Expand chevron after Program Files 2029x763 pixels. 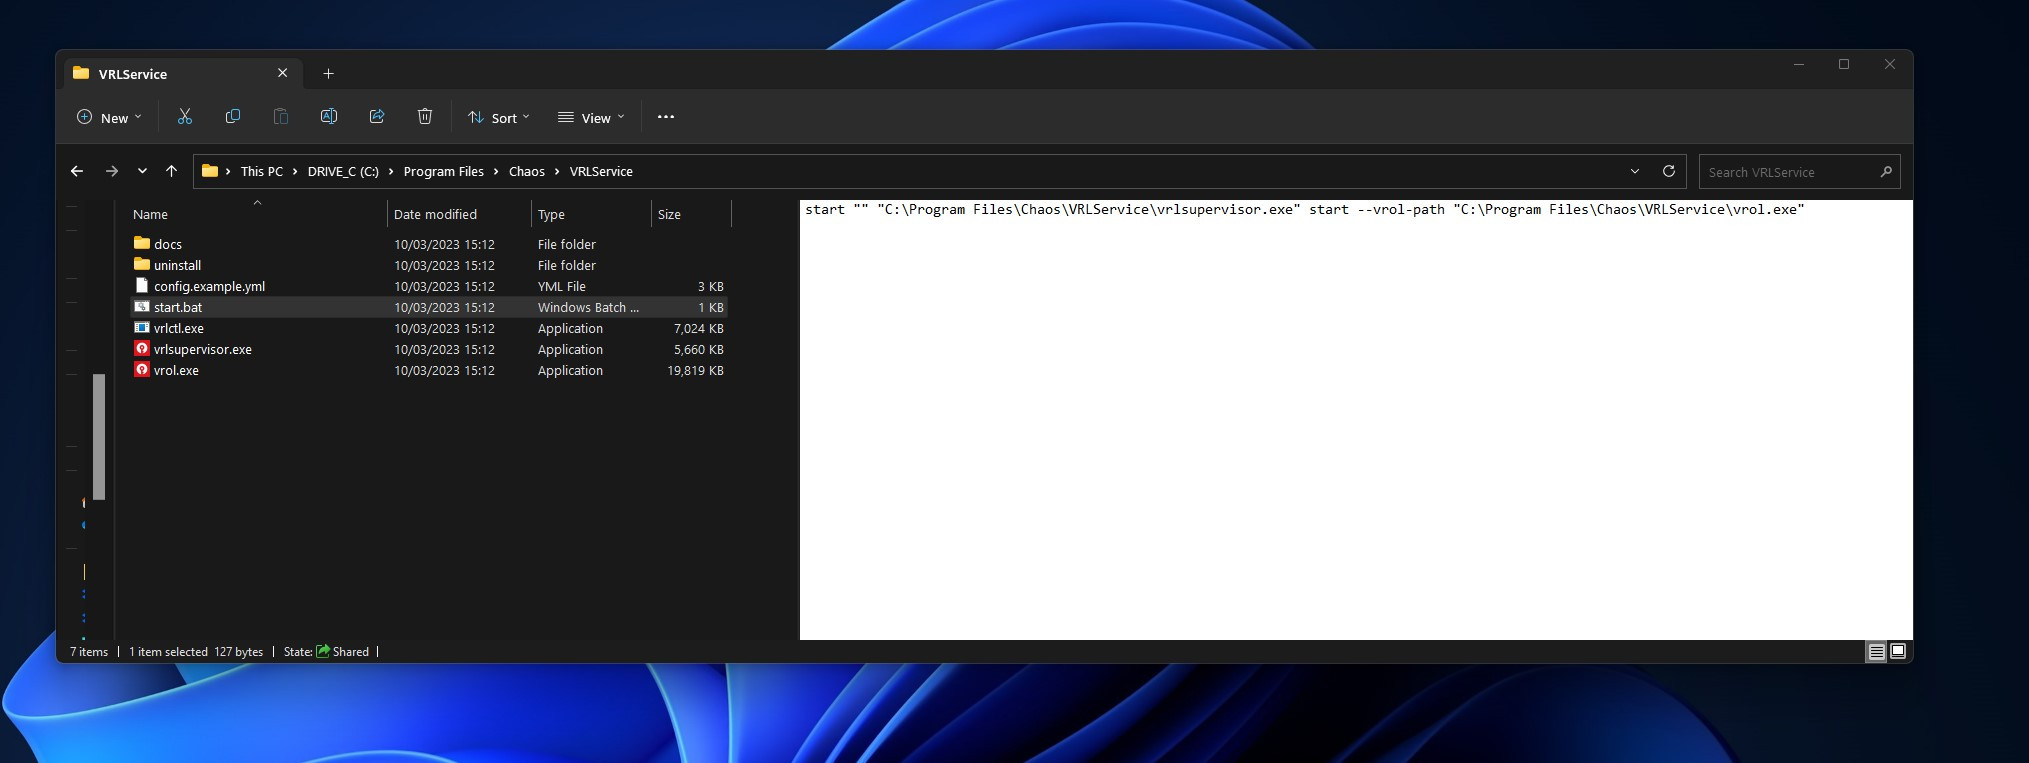[x=496, y=171]
